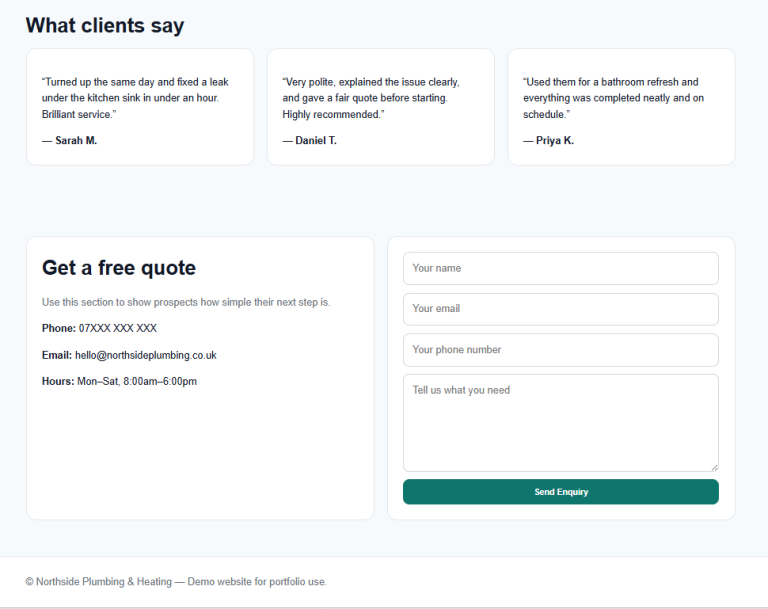Click the hello@northsideplumbing.co.uk email address
This screenshot has height=609, width=768.
(146, 355)
